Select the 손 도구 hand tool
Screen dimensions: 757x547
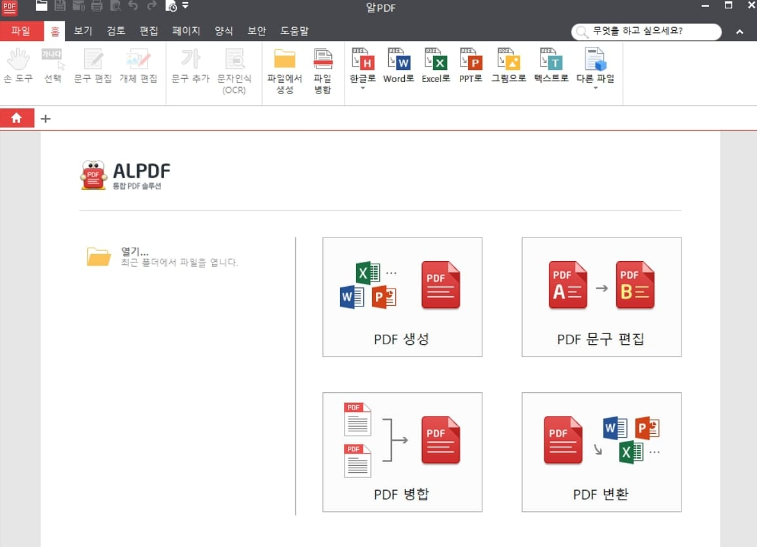pyautogui.click(x=18, y=66)
